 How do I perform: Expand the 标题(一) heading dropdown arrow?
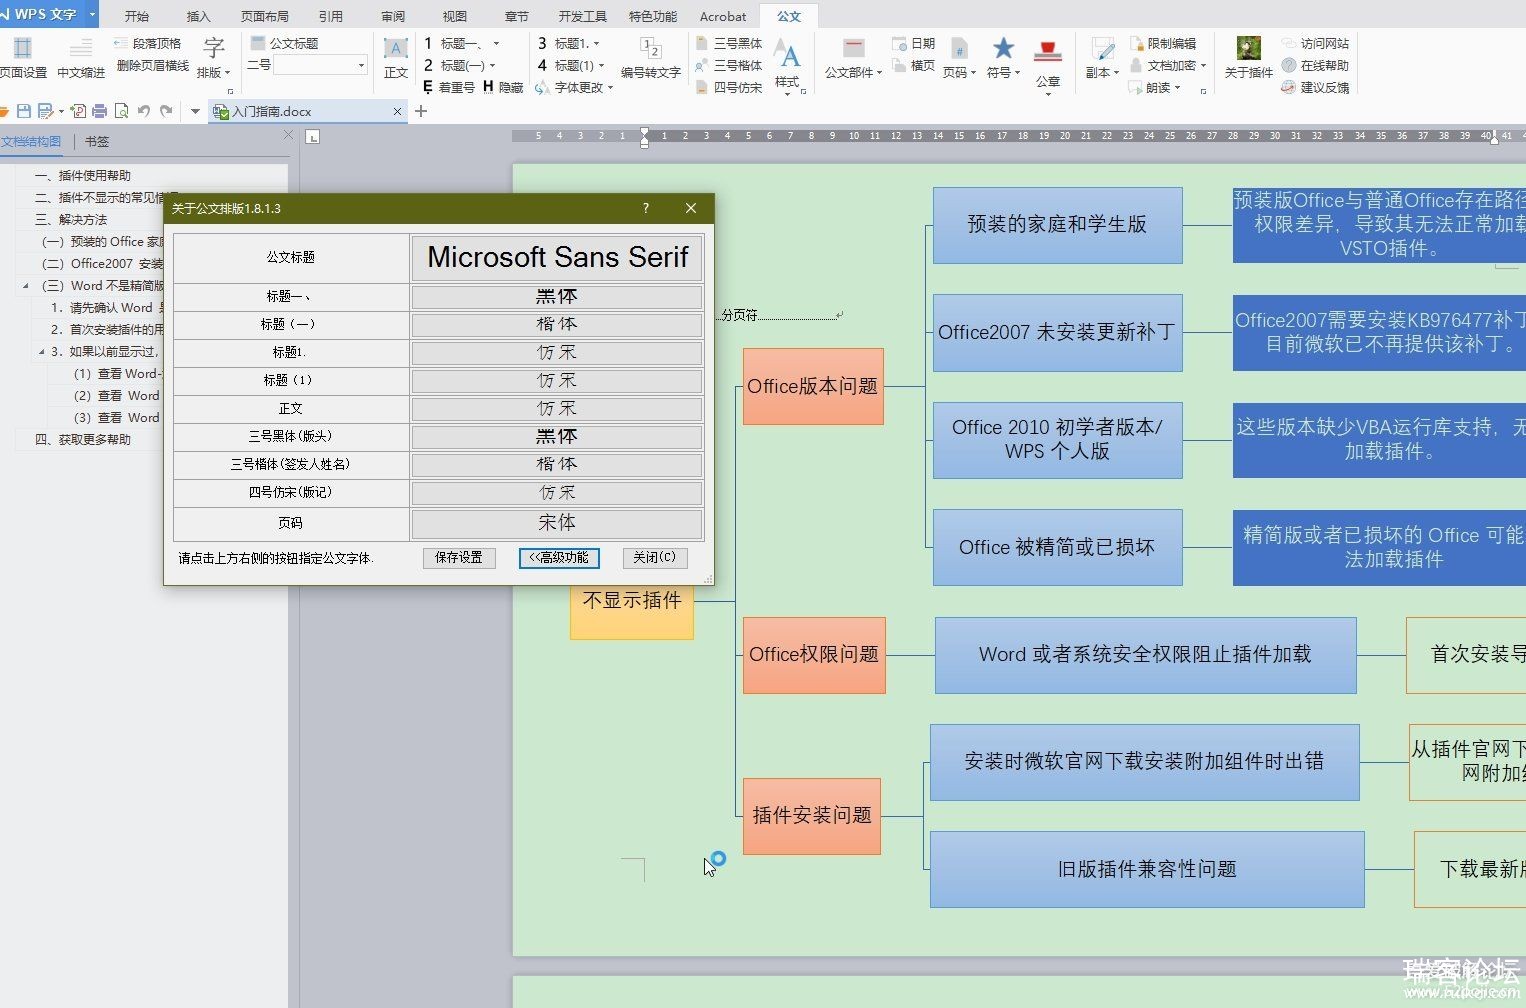click(x=492, y=66)
